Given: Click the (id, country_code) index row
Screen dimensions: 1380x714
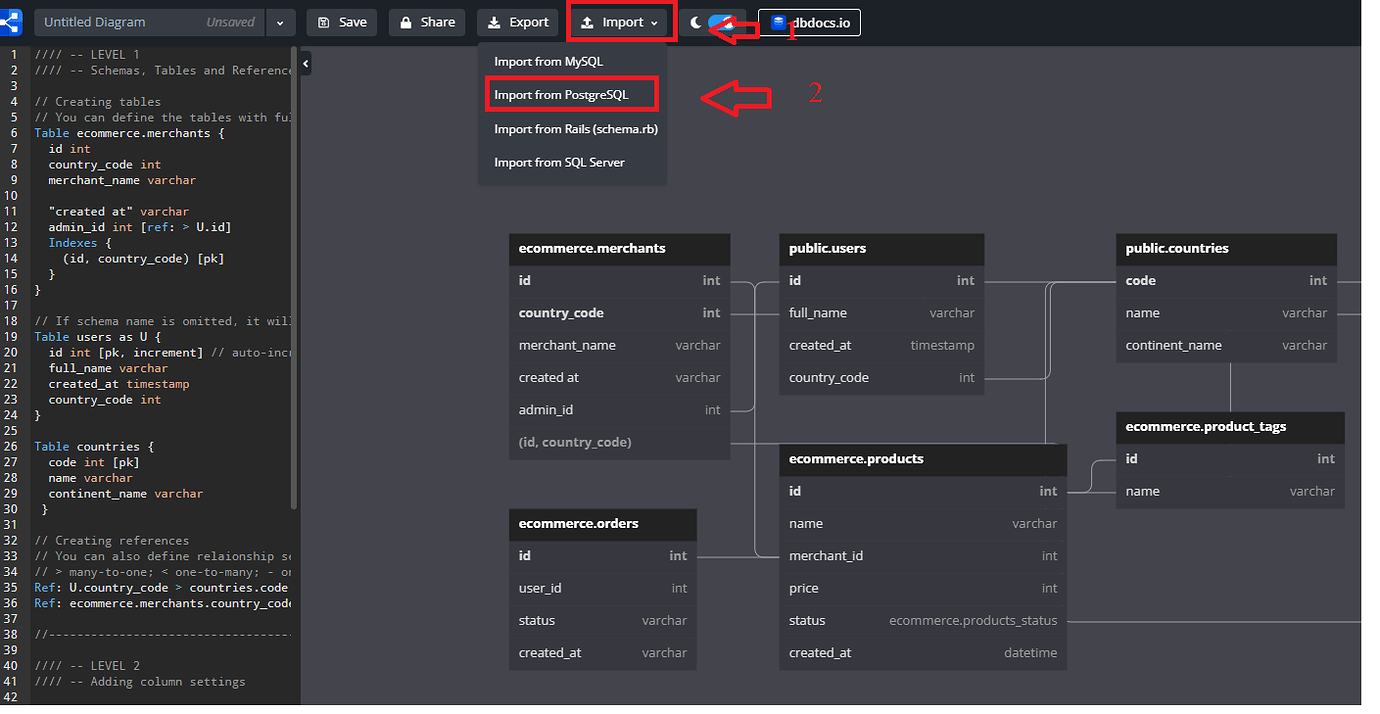Looking at the screenshot, I should coord(619,442).
